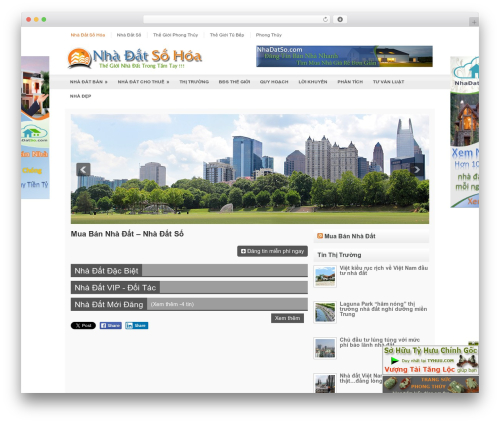This screenshot has width=500, height=423.
Task: Click the left side house banner ad
Action: point(35,128)
